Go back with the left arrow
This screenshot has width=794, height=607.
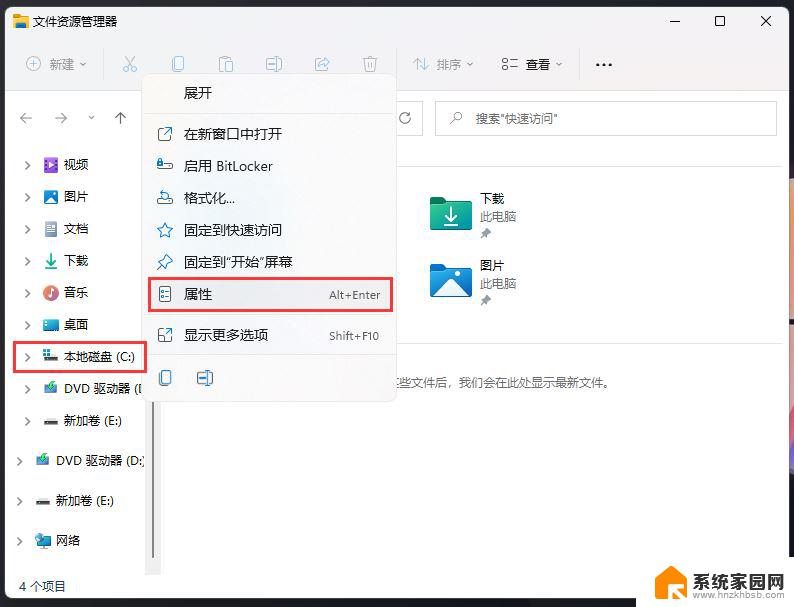(26, 118)
